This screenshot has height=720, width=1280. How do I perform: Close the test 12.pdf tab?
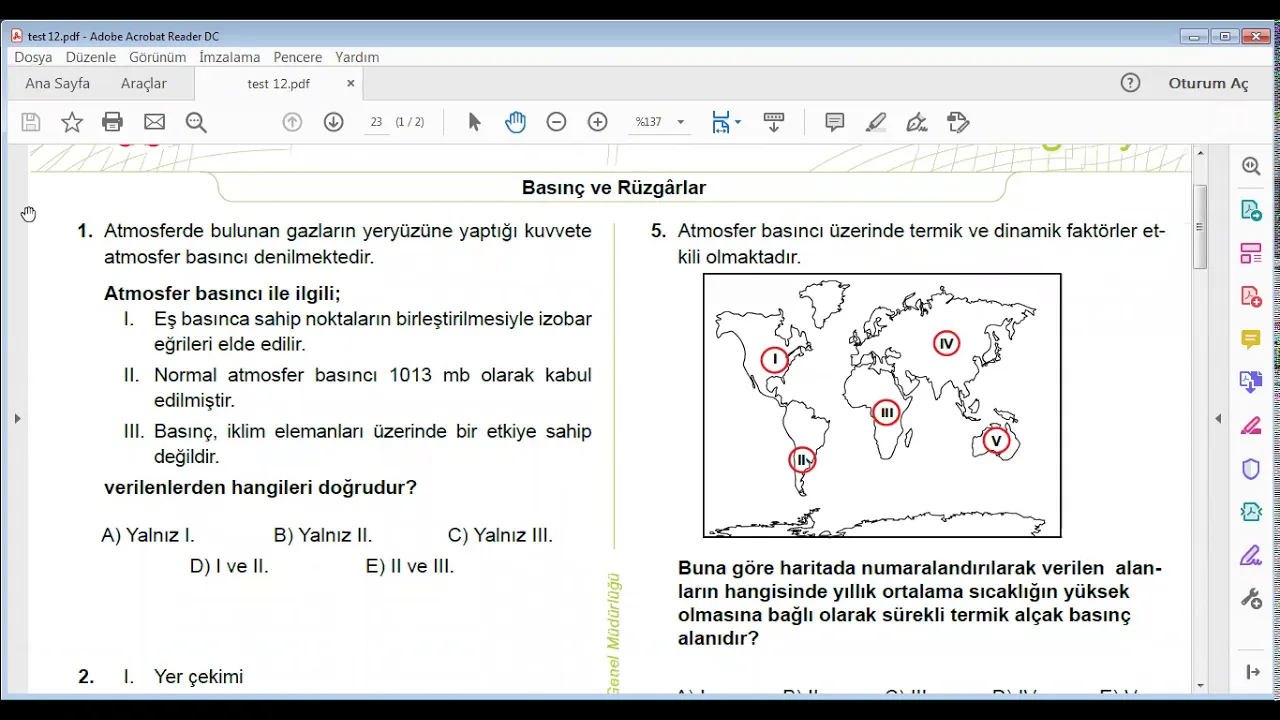tap(350, 84)
